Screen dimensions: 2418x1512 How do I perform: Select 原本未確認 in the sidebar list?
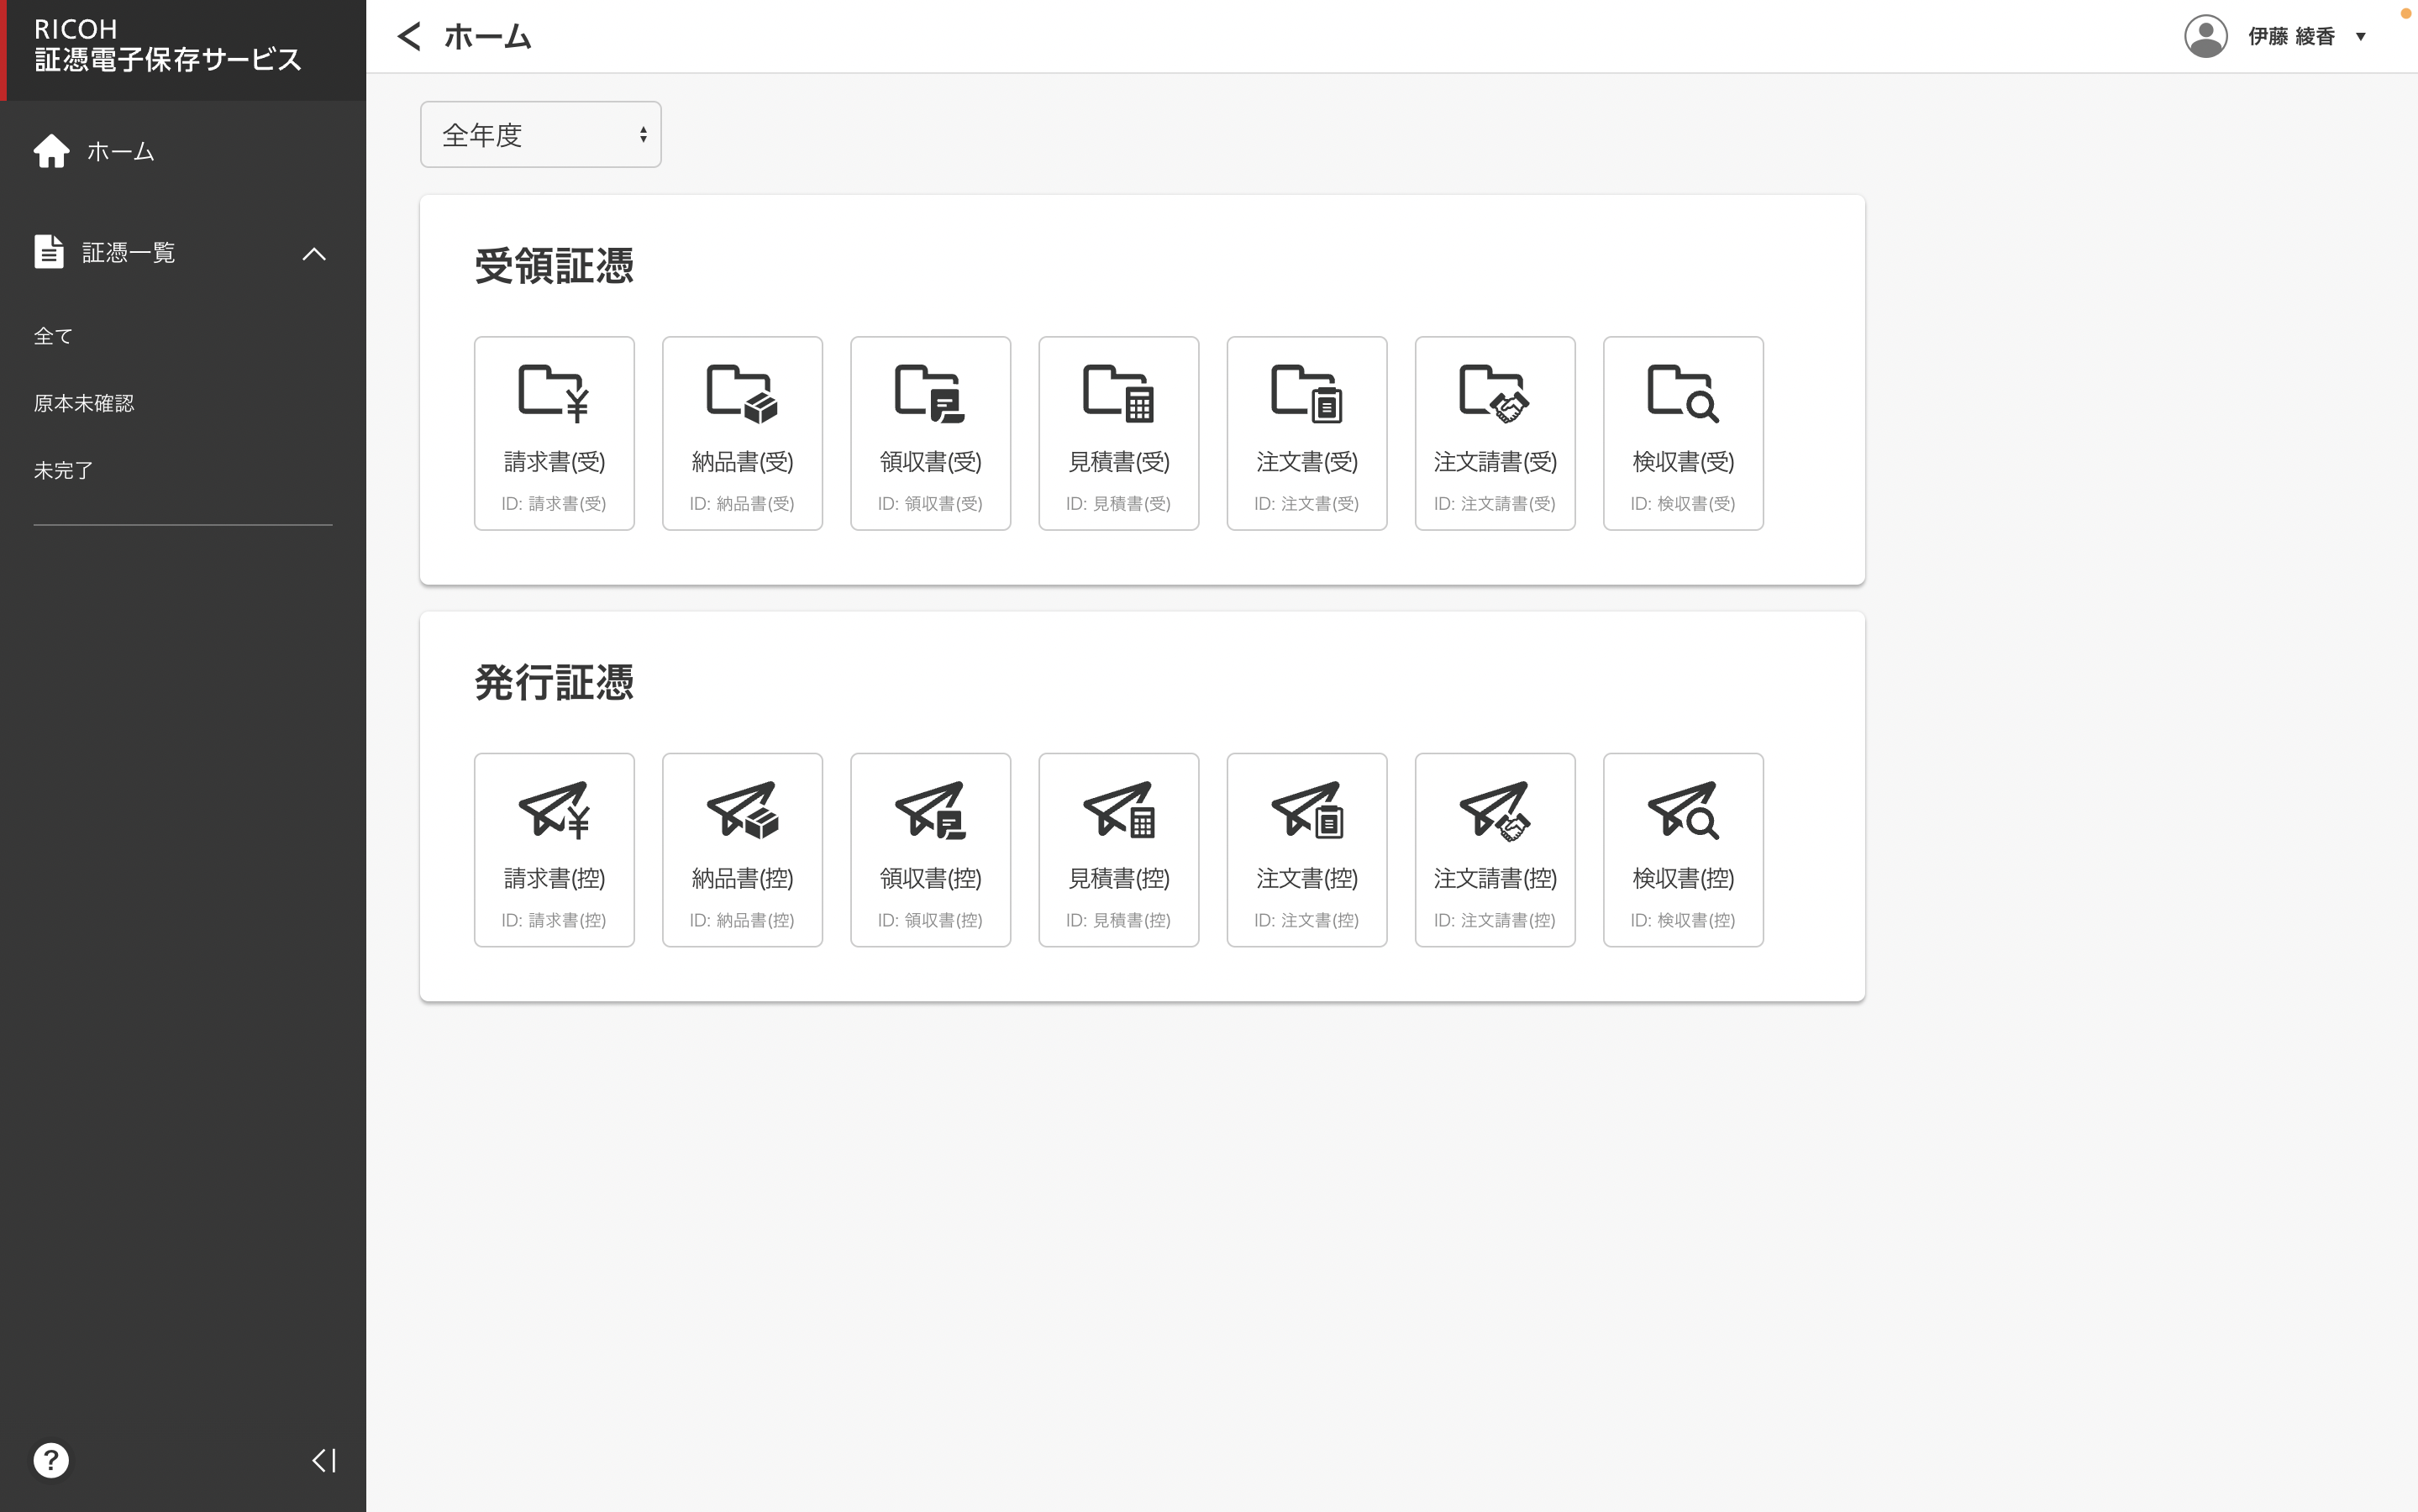(84, 403)
